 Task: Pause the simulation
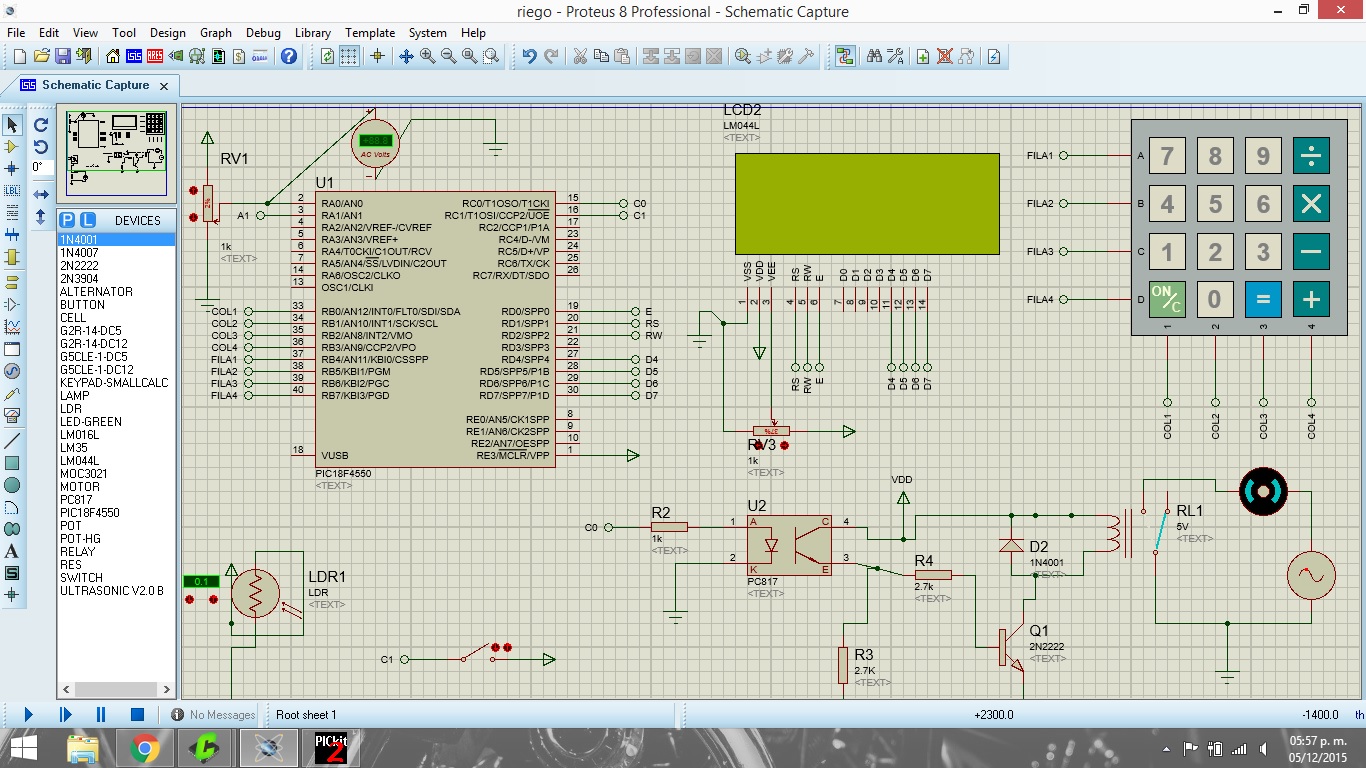pos(101,715)
